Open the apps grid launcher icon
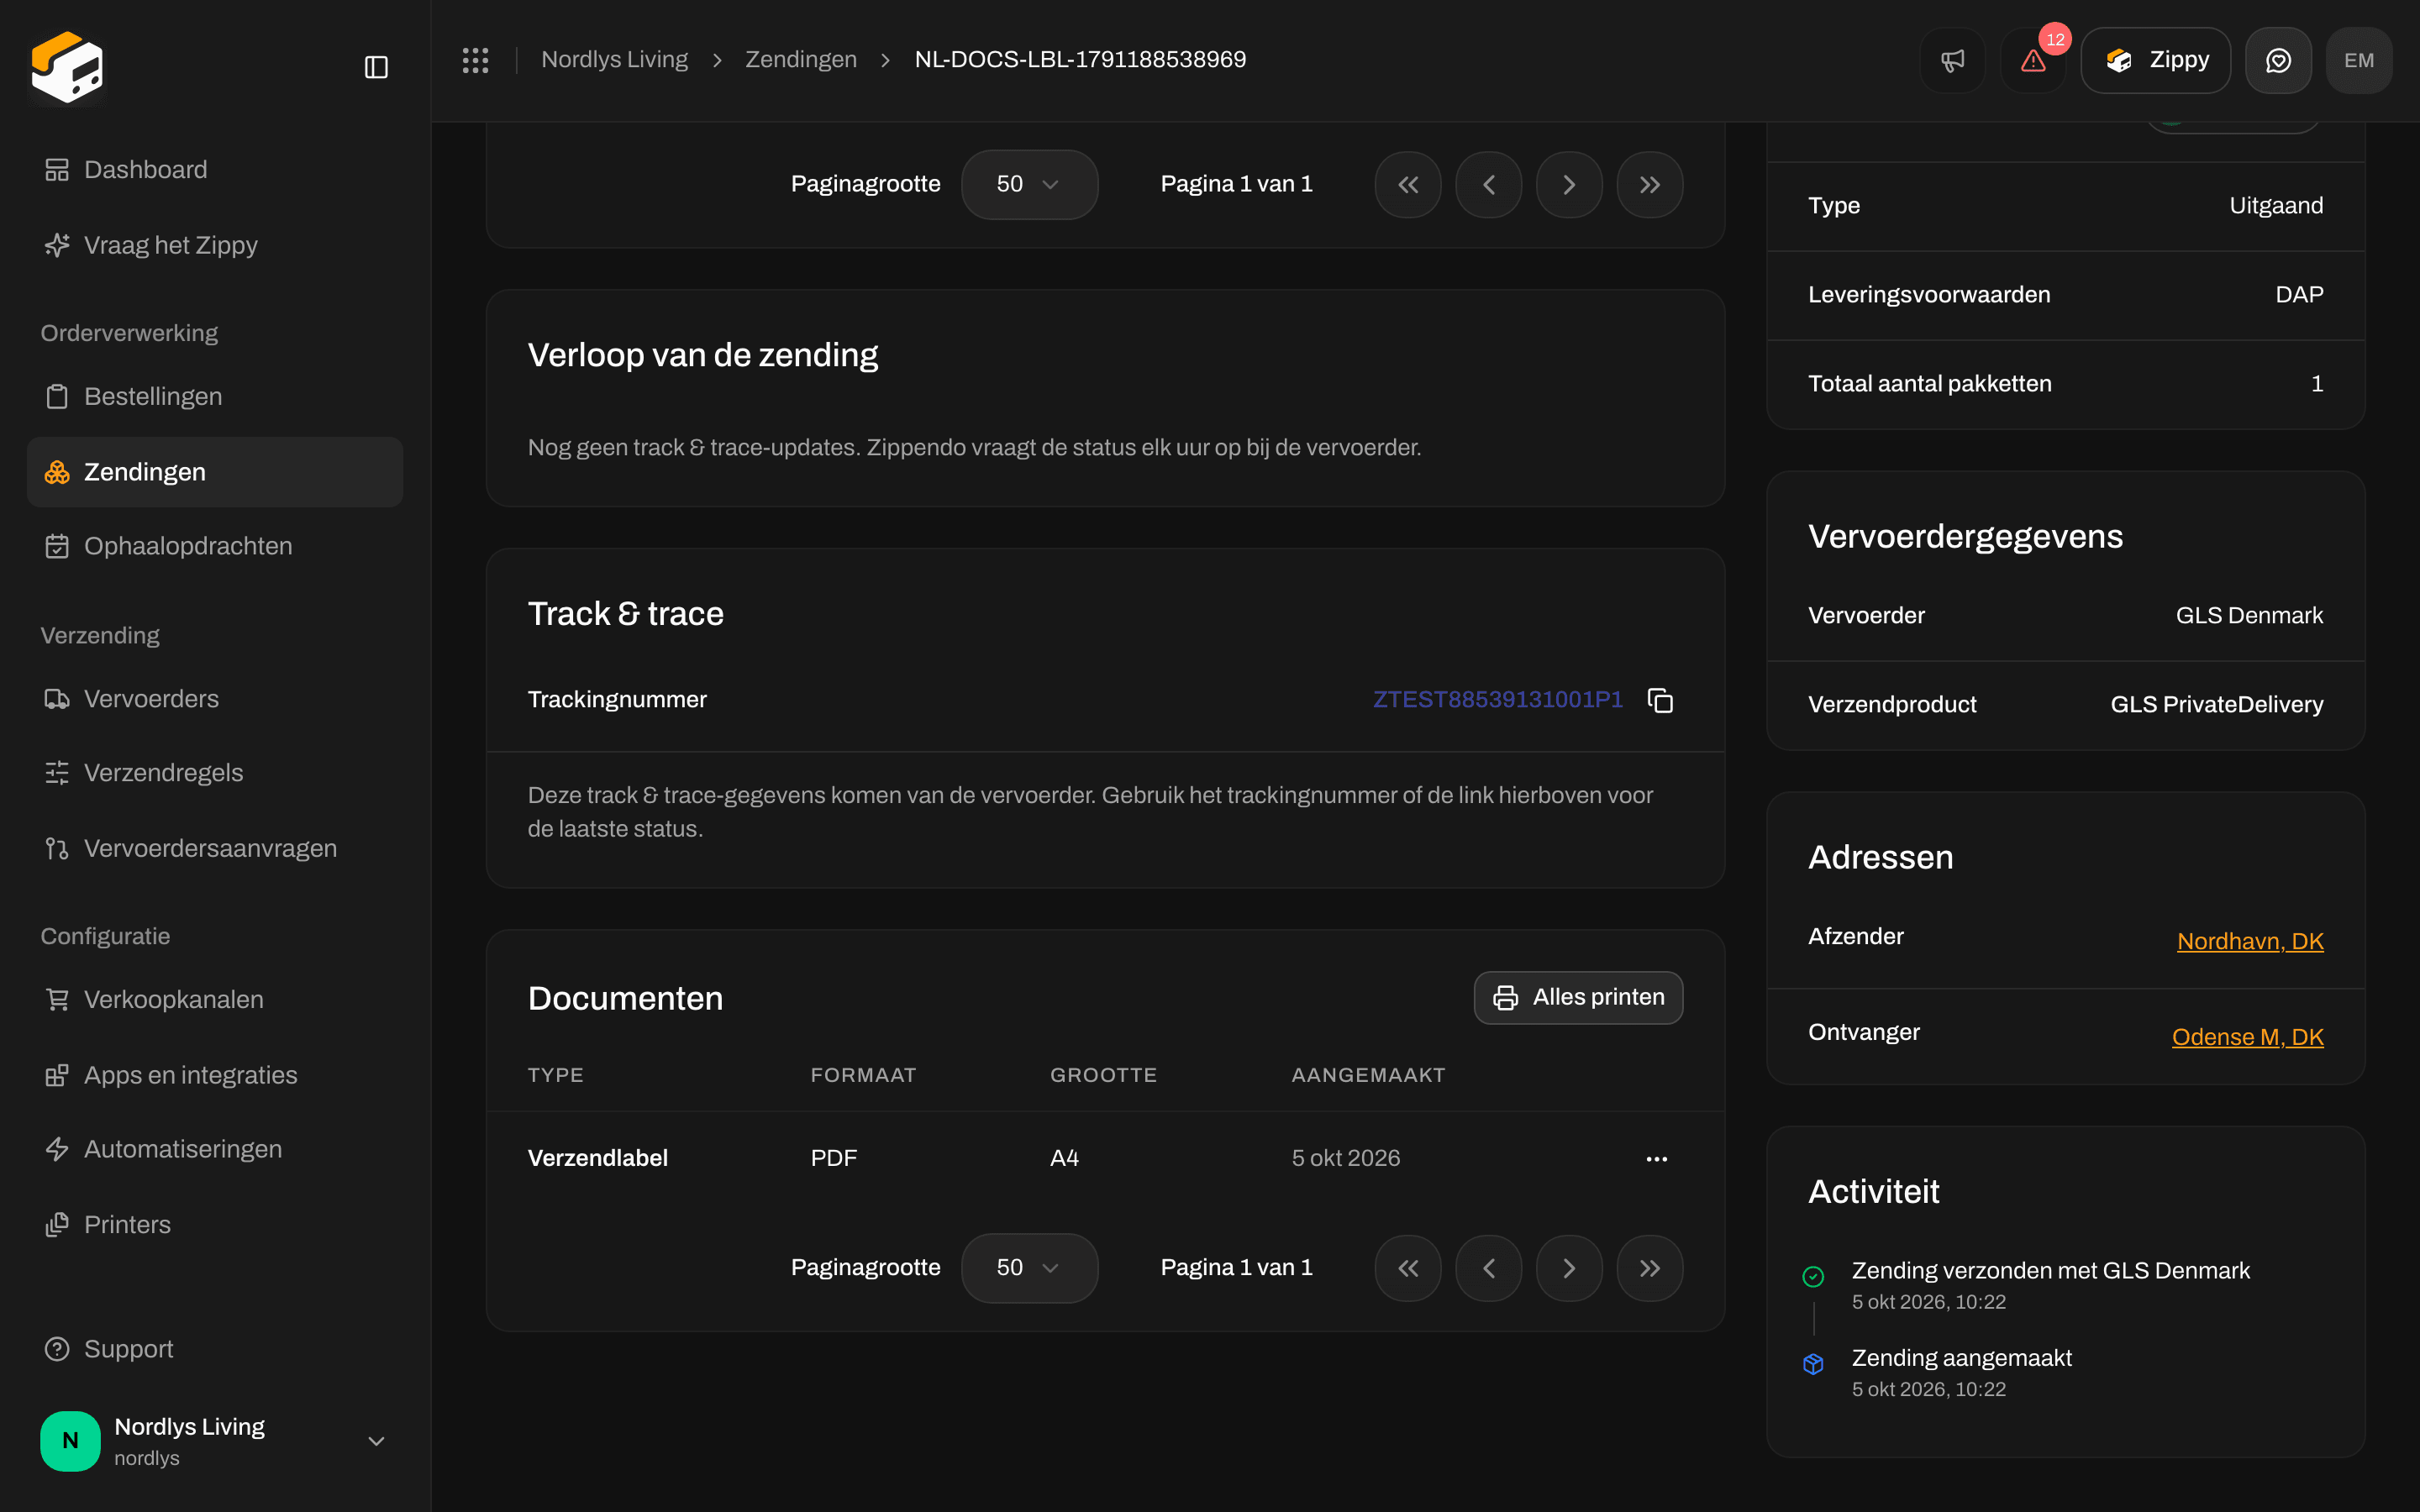The image size is (2420, 1512). (475, 60)
